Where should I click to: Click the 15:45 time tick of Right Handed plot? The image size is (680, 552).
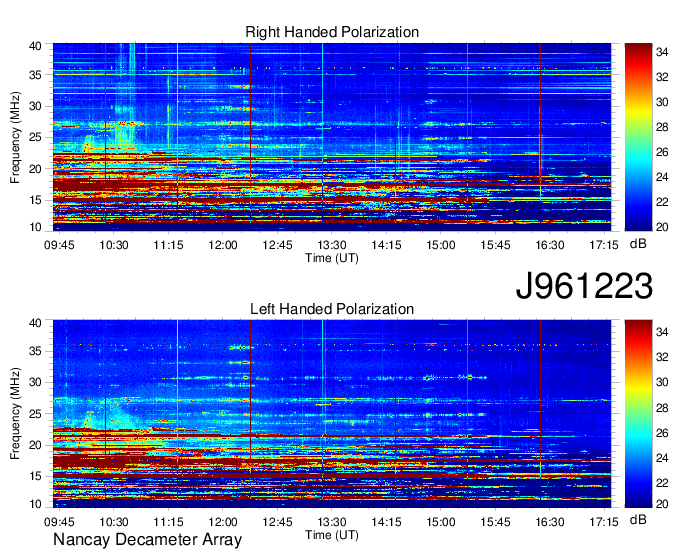pyautogui.click(x=495, y=245)
